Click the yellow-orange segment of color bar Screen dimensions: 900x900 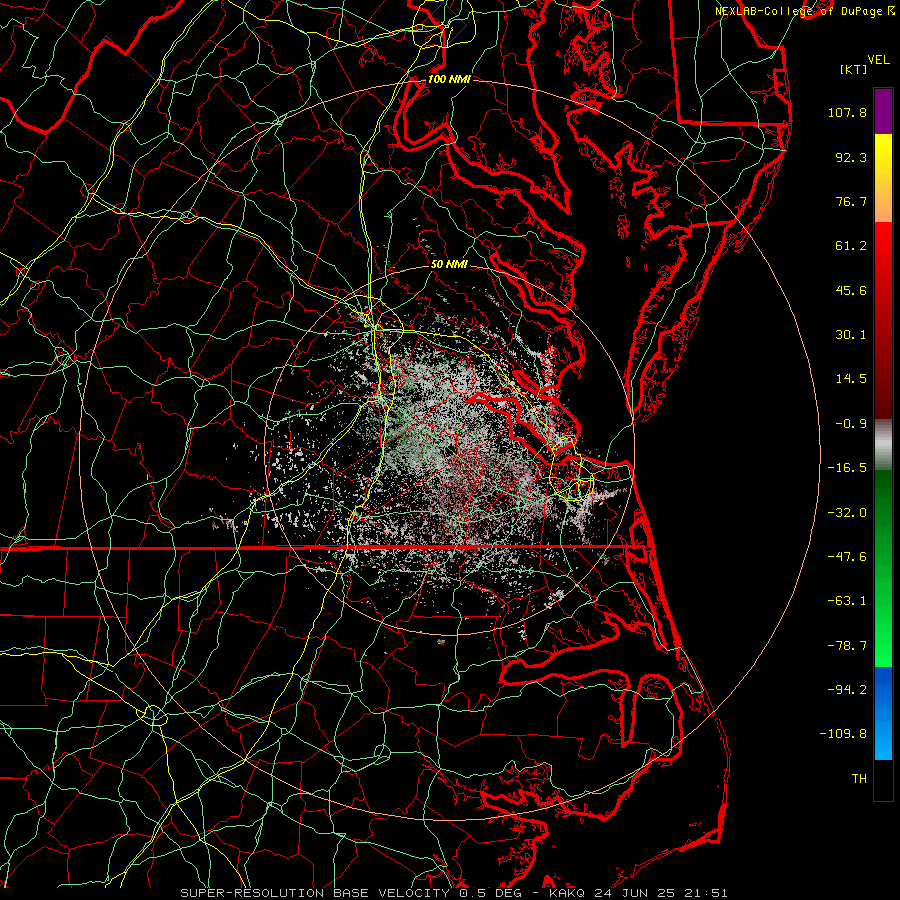883,178
